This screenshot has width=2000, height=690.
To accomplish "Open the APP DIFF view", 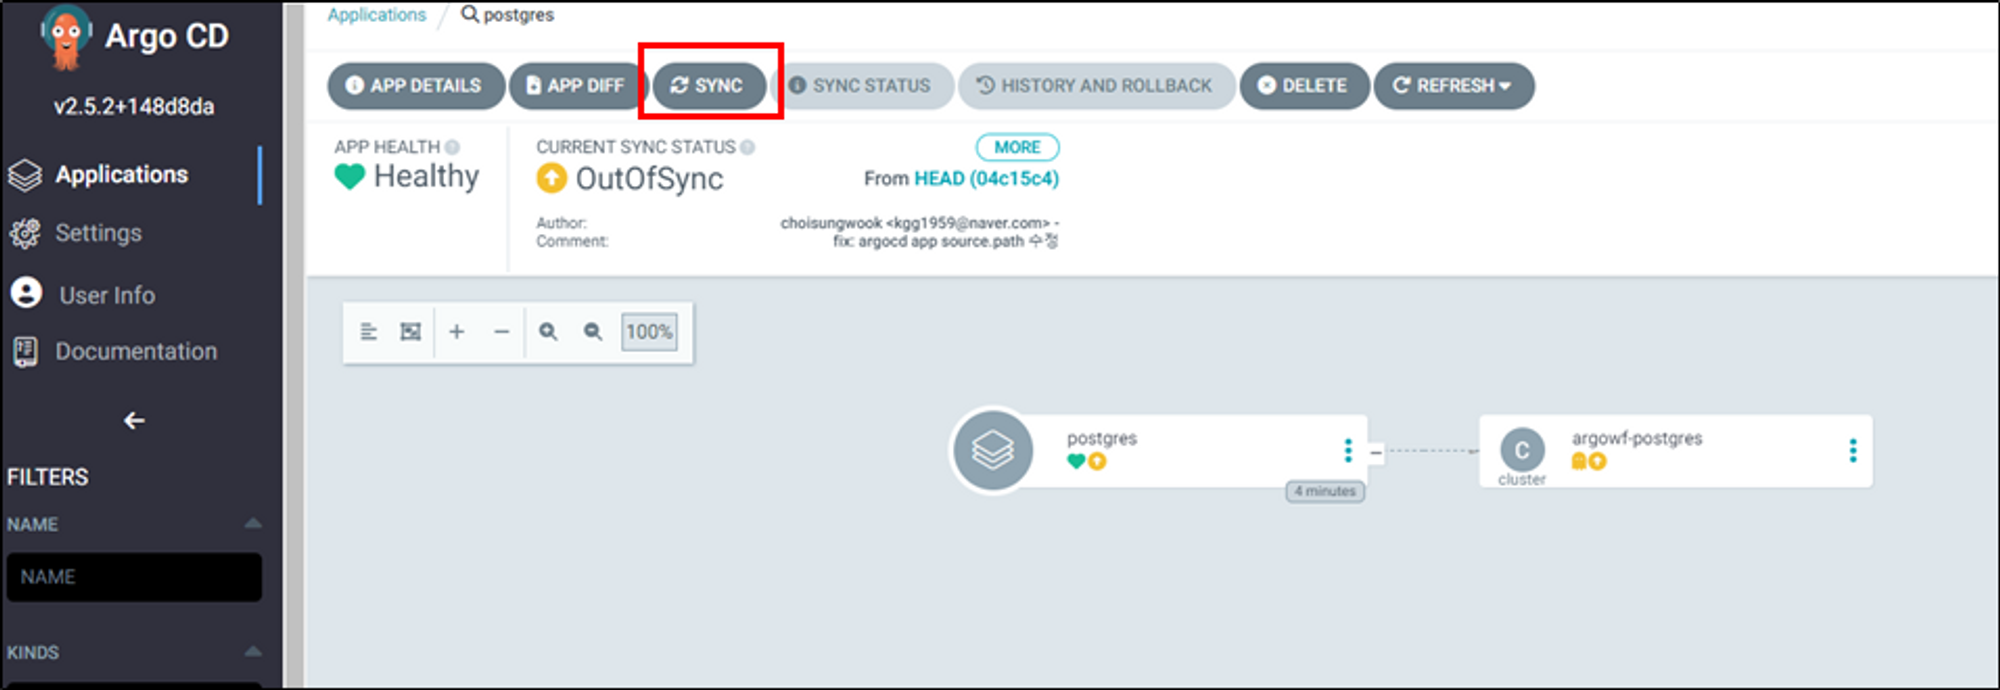I will pyautogui.click(x=577, y=86).
